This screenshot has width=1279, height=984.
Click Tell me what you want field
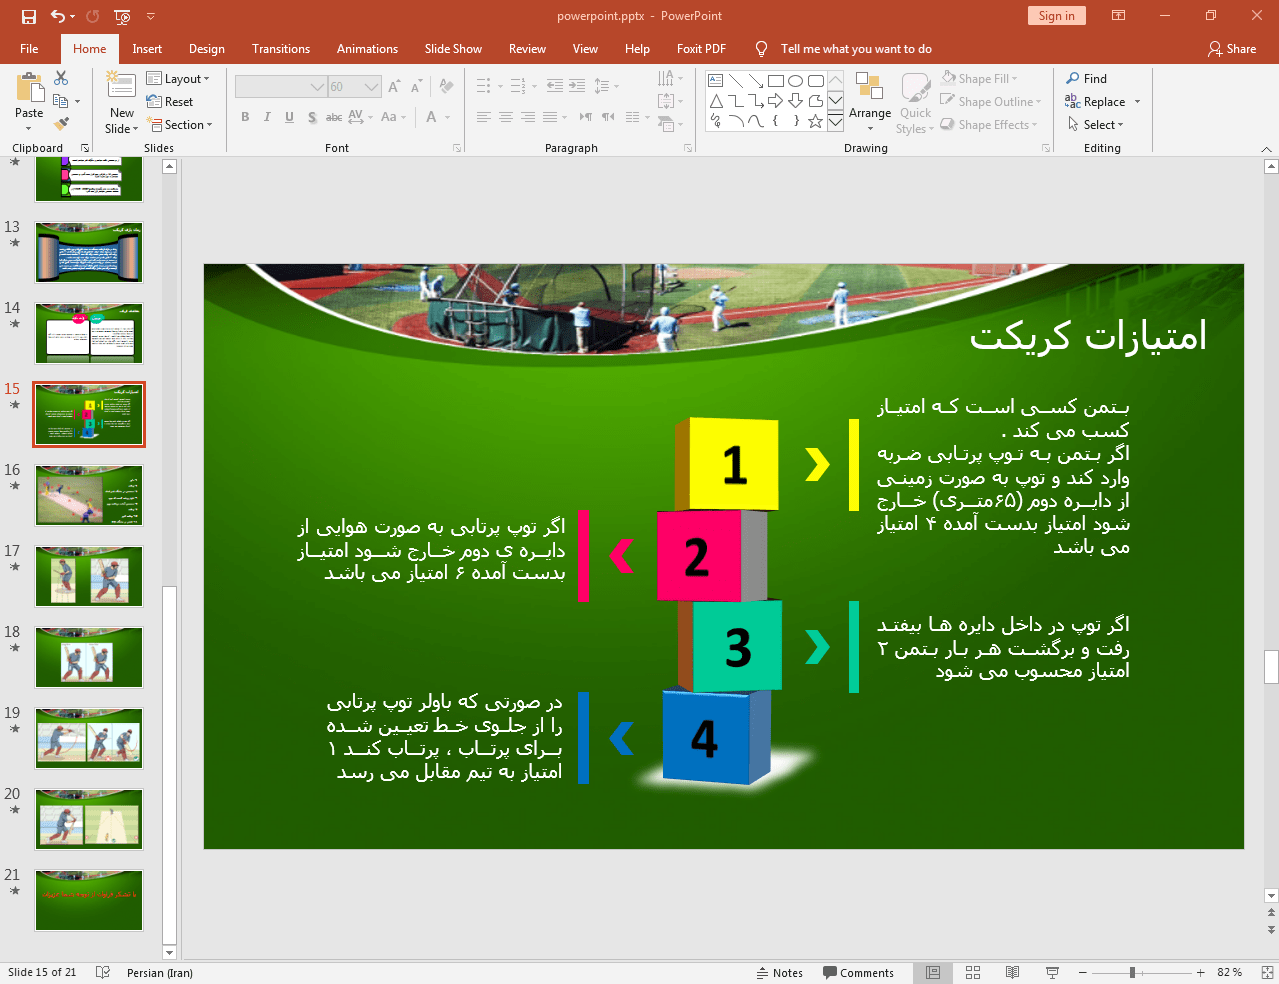(856, 48)
